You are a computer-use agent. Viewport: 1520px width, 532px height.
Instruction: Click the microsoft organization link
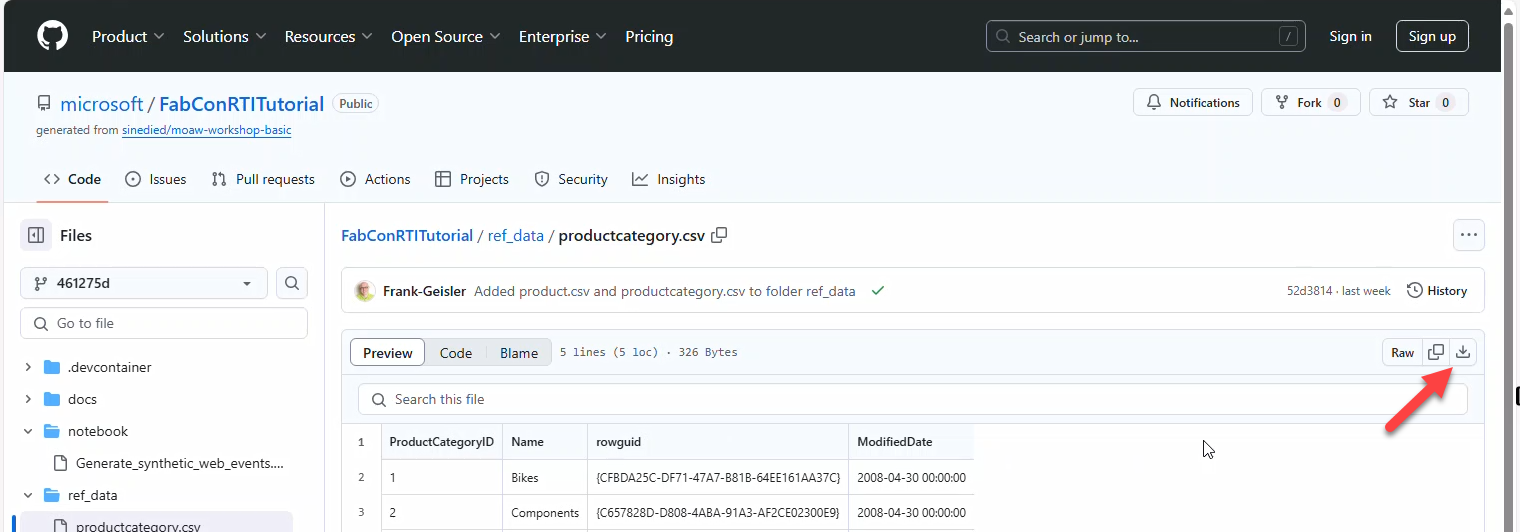click(x=102, y=104)
